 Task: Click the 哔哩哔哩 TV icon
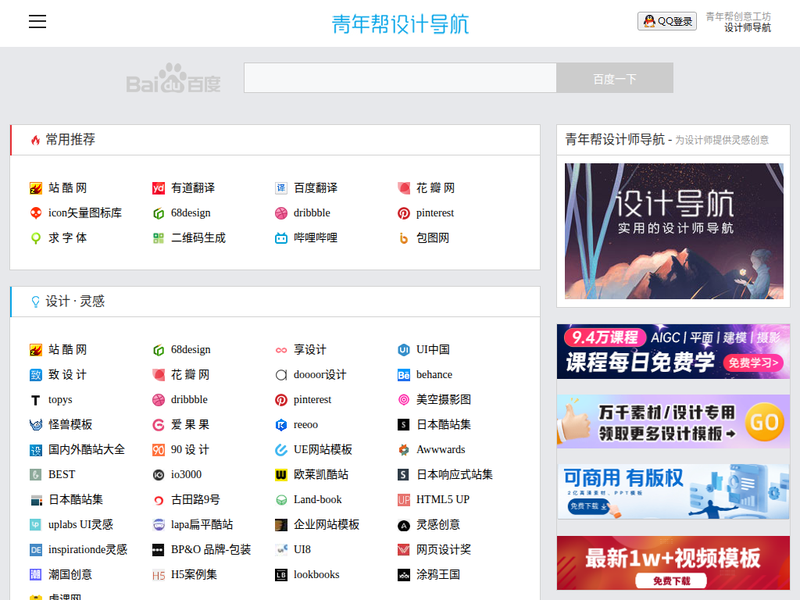tap(281, 238)
